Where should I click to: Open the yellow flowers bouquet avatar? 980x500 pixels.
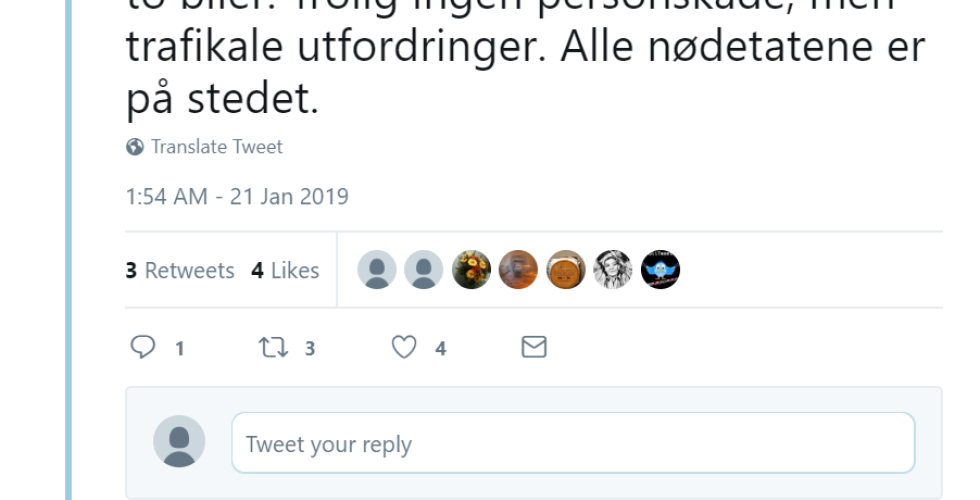[471, 270]
